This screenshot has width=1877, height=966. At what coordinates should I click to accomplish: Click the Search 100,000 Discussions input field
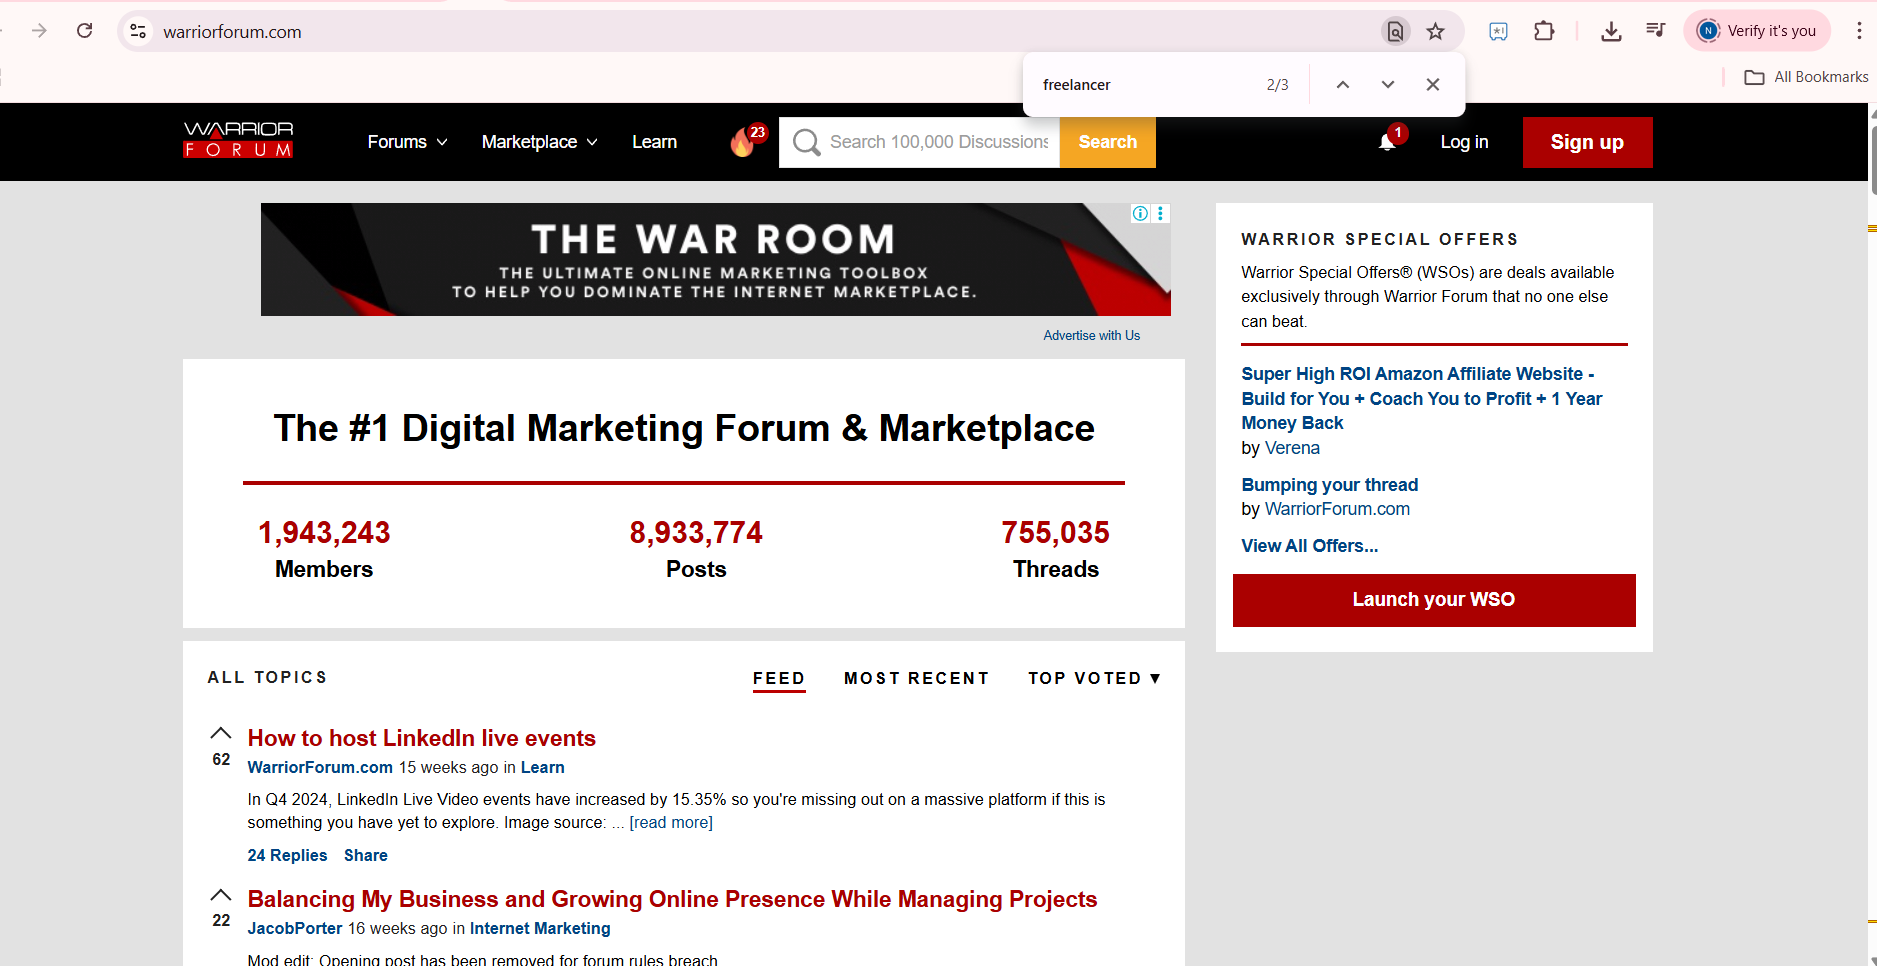point(920,142)
